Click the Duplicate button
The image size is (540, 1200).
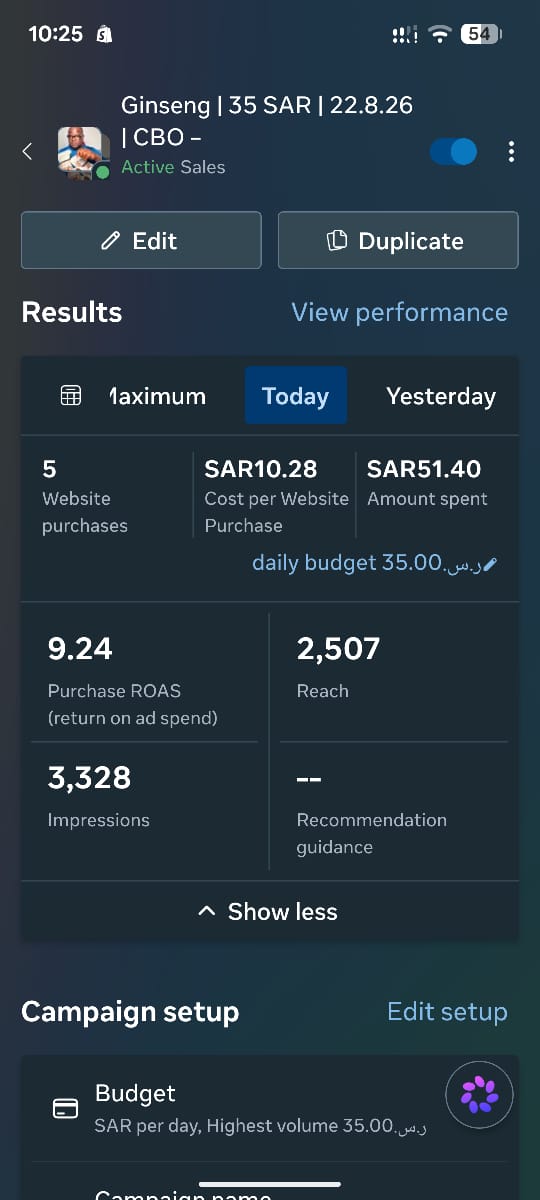(398, 240)
